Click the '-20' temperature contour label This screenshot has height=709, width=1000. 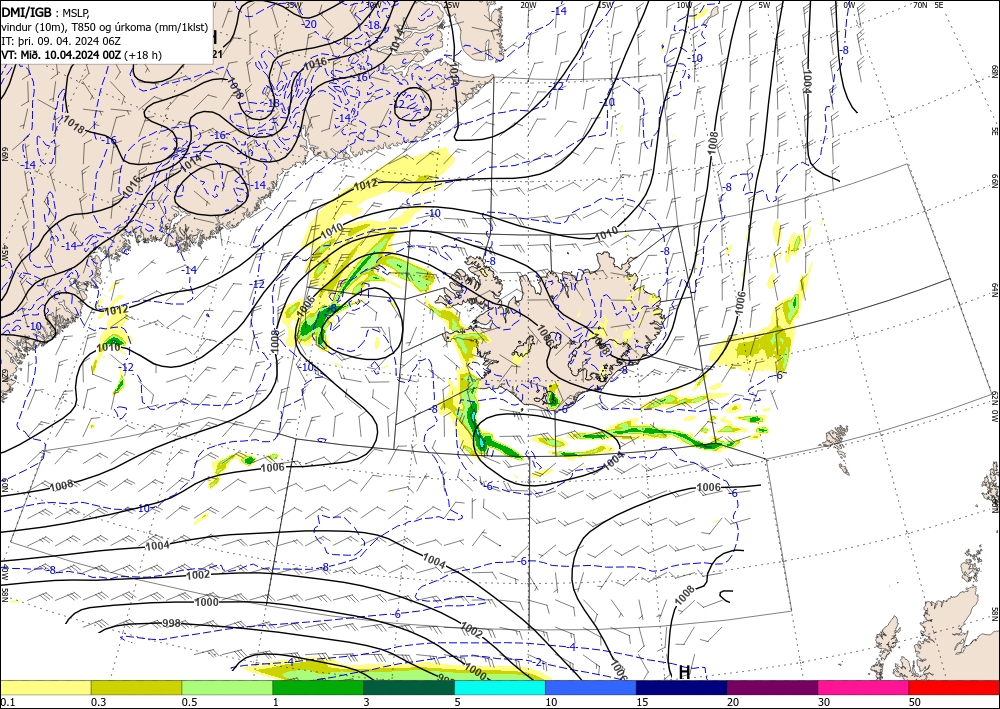coord(310,24)
